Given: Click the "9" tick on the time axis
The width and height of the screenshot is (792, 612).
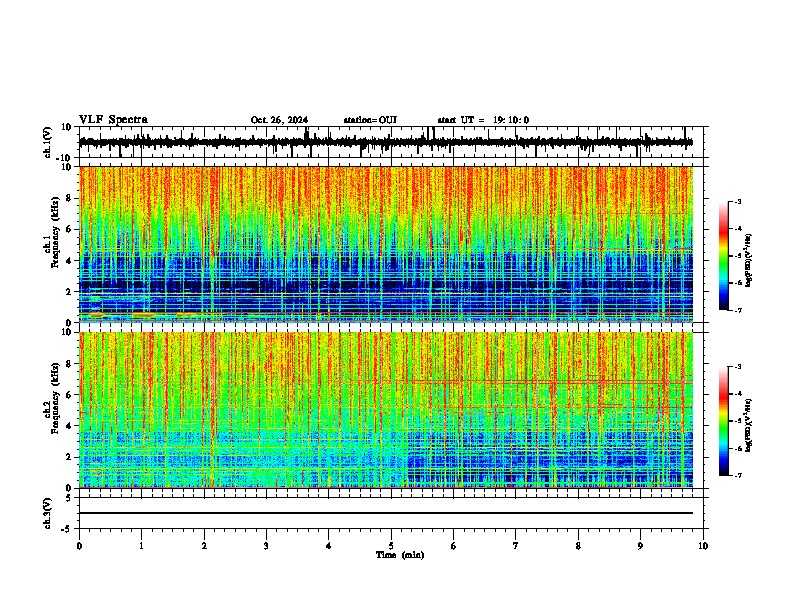Looking at the screenshot, I should [640, 546].
